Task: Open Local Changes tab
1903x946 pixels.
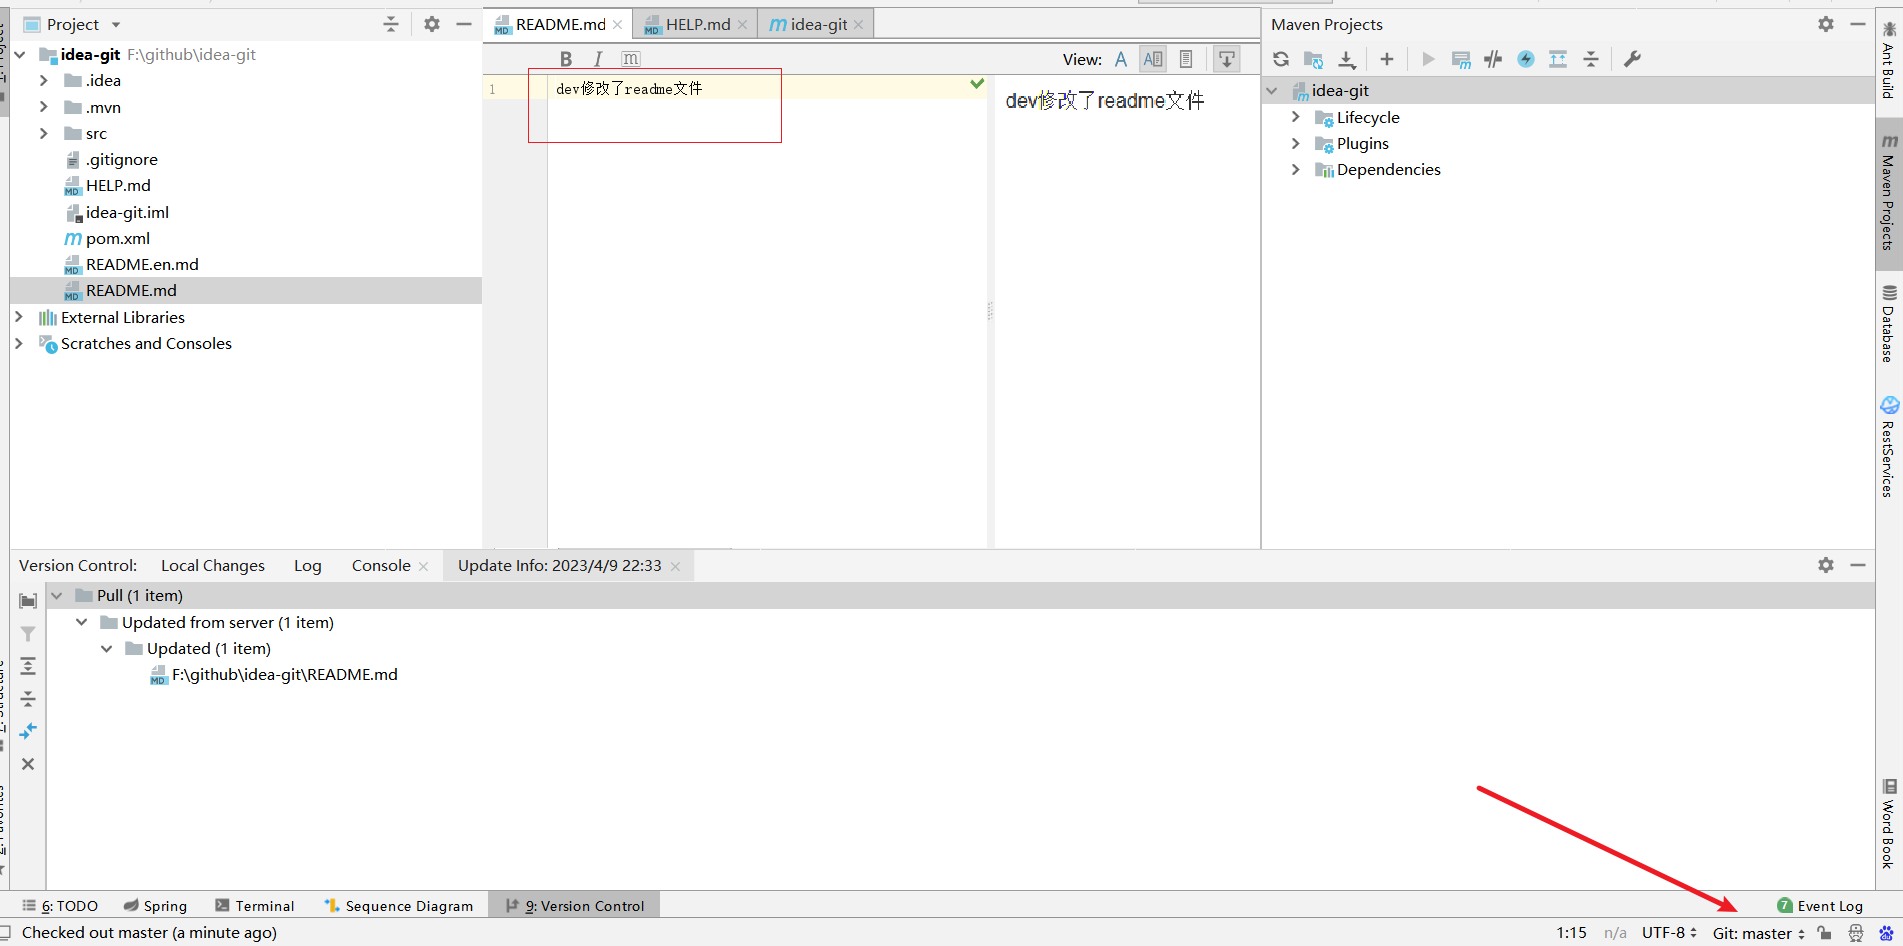Action: [x=213, y=565]
